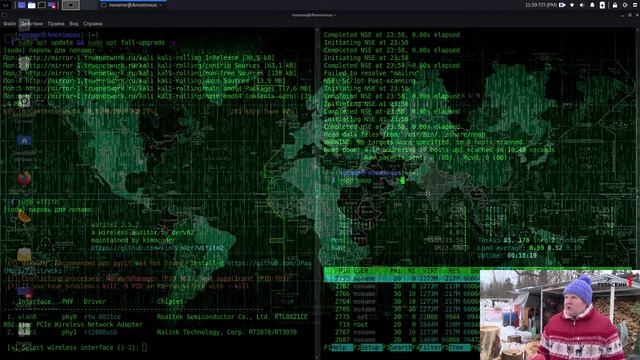This screenshot has width=640, height=360.
Task: Click the wlan0 rtw_8821ce interface row
Action: (x=157, y=317)
